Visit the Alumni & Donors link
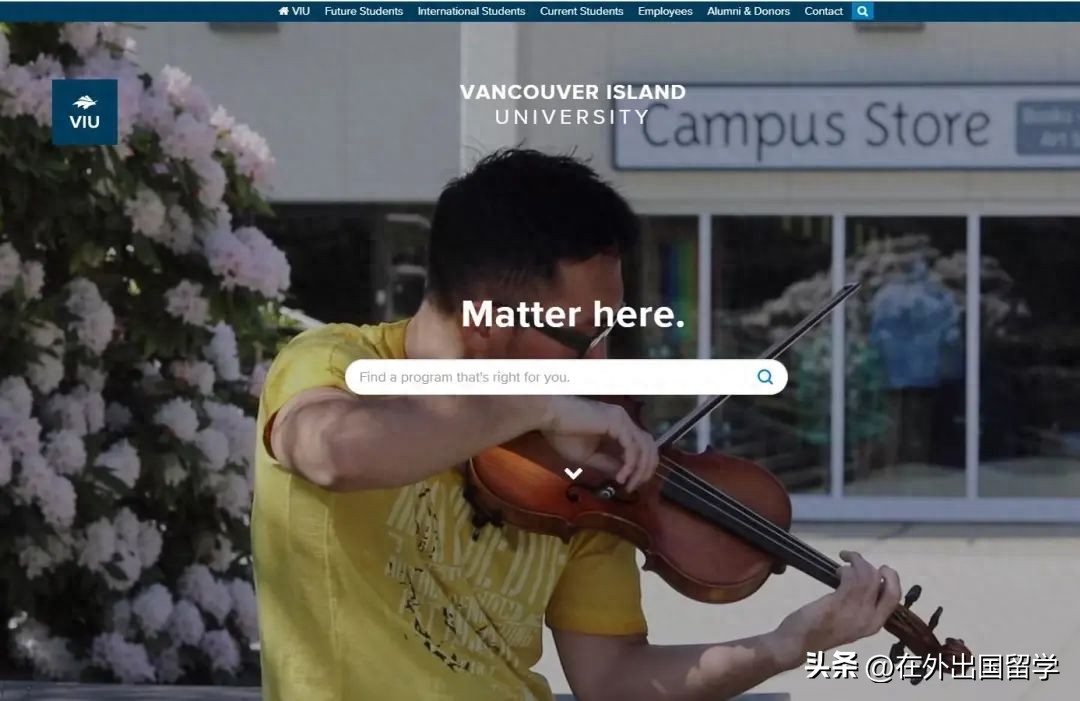Screen dimensions: 1080x701 click(748, 11)
